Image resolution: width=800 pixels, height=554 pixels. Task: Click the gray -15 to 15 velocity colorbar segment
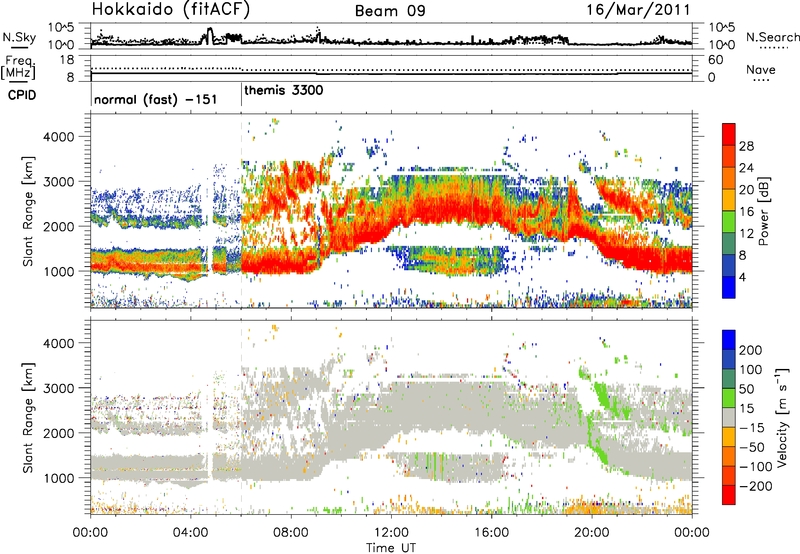click(729, 417)
